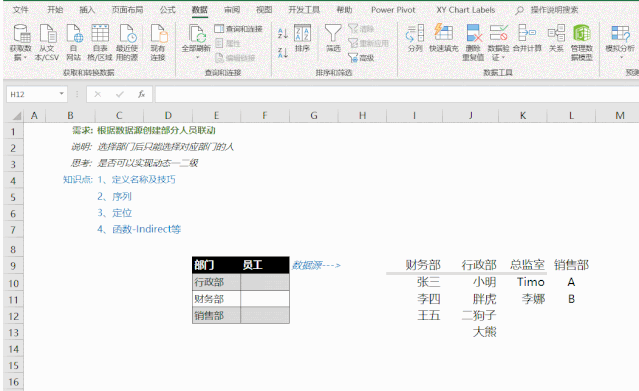Screen dimensions: 639x391
Task: Click the 自网站 (From Web) icon
Action: click(74, 33)
